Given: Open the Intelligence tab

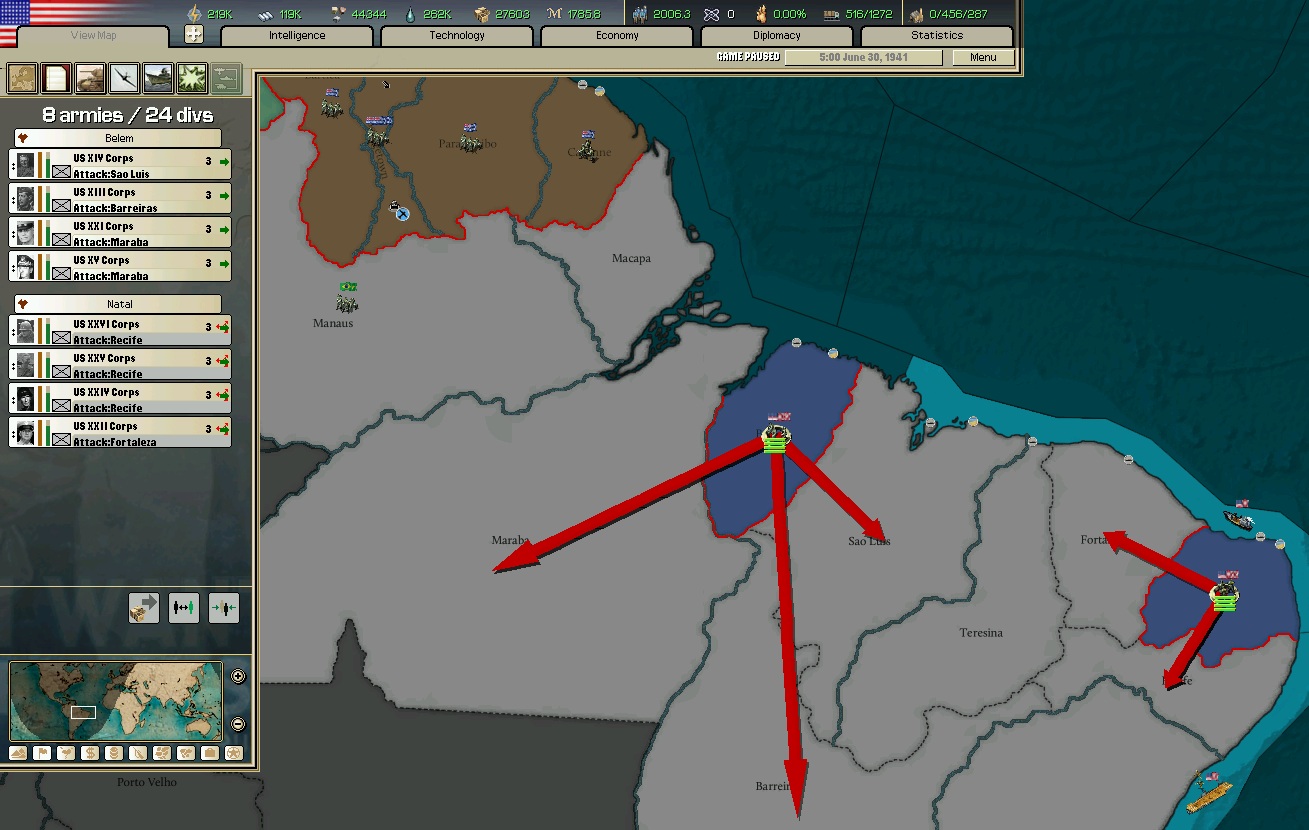Looking at the screenshot, I should point(296,36).
